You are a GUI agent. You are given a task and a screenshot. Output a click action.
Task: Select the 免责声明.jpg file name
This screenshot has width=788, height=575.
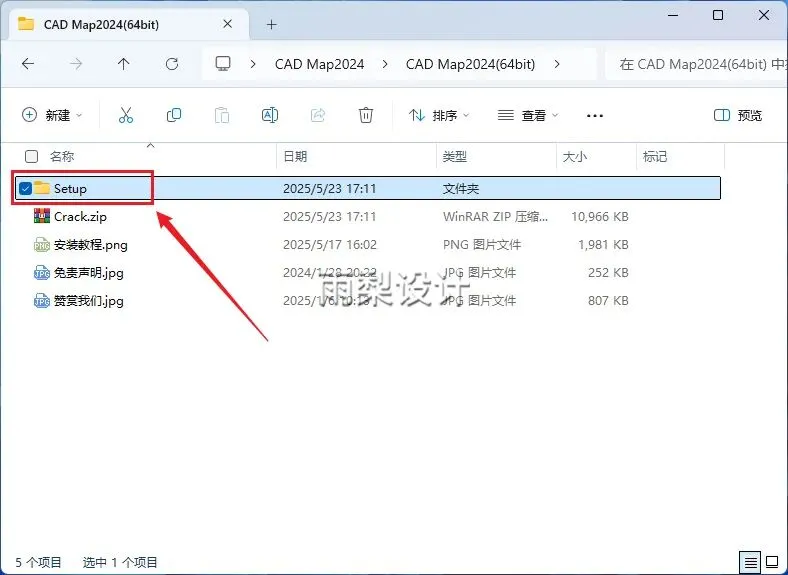click(88, 273)
